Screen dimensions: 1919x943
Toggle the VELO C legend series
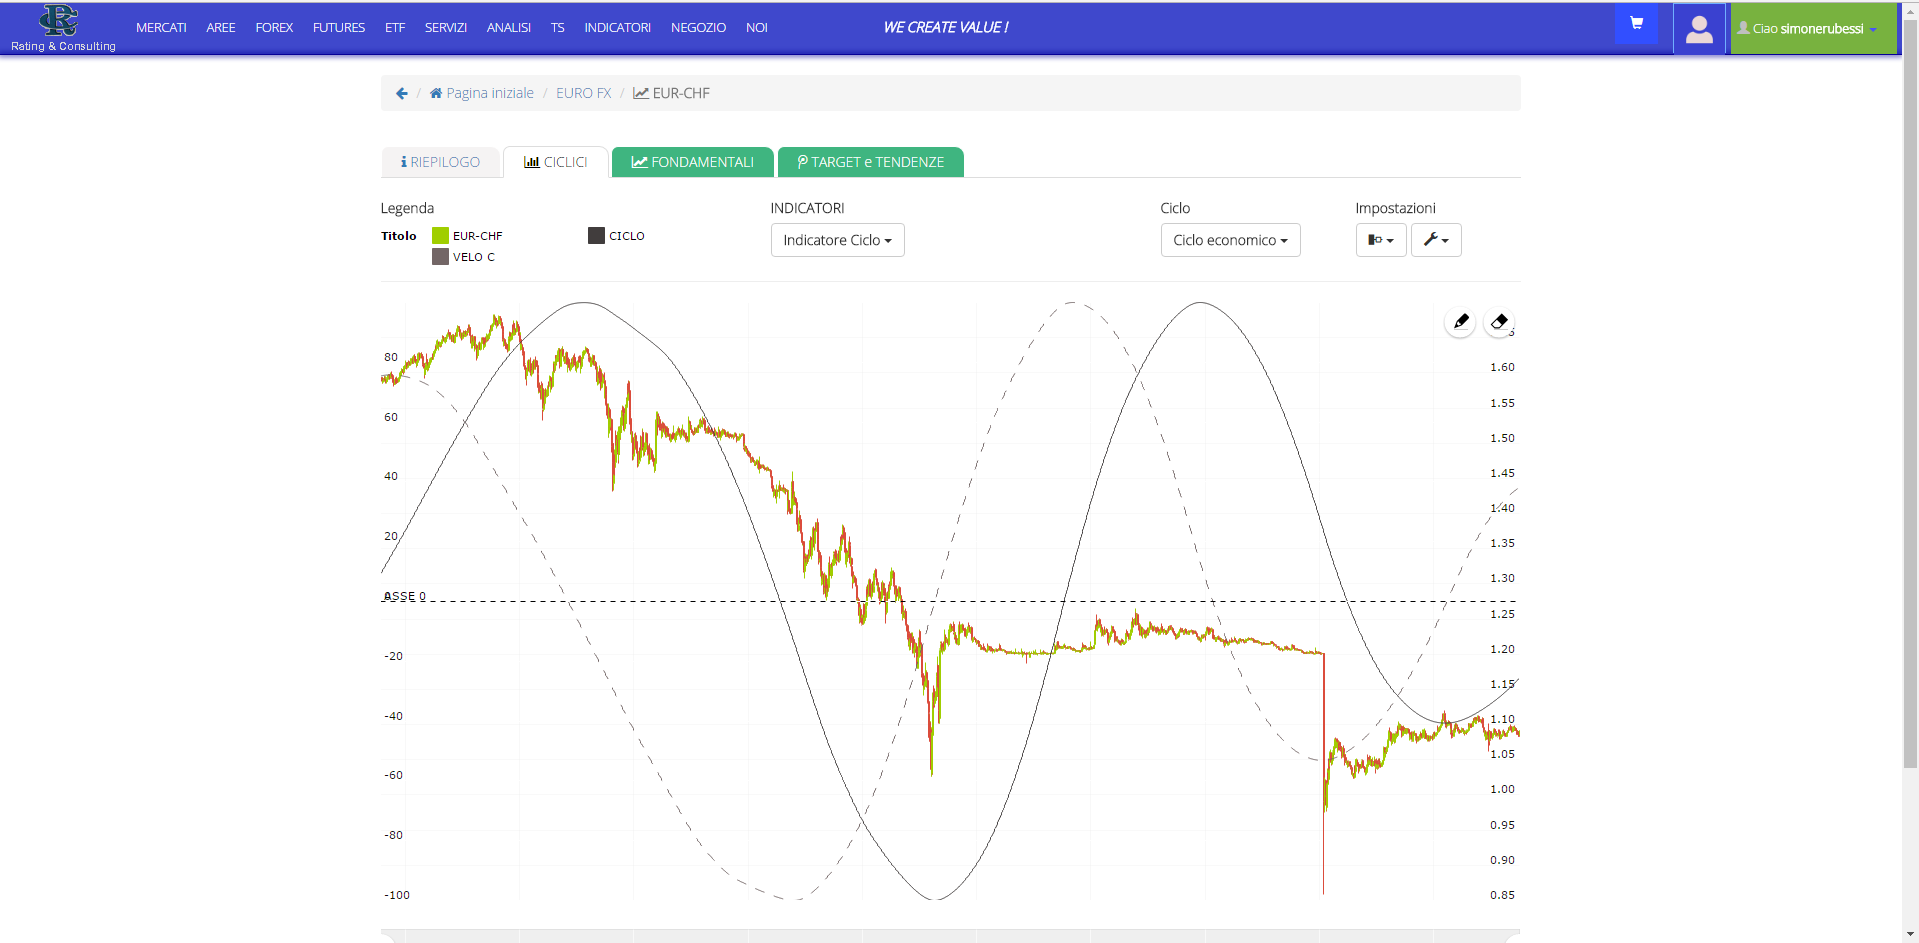(x=463, y=257)
